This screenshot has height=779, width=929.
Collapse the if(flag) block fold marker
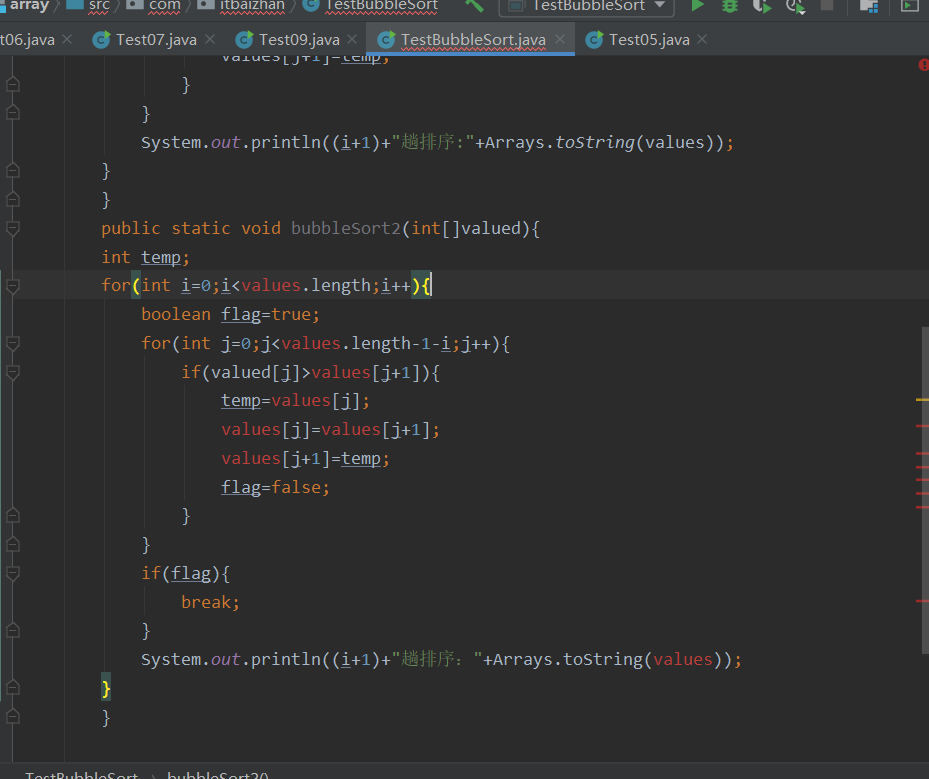[12, 573]
